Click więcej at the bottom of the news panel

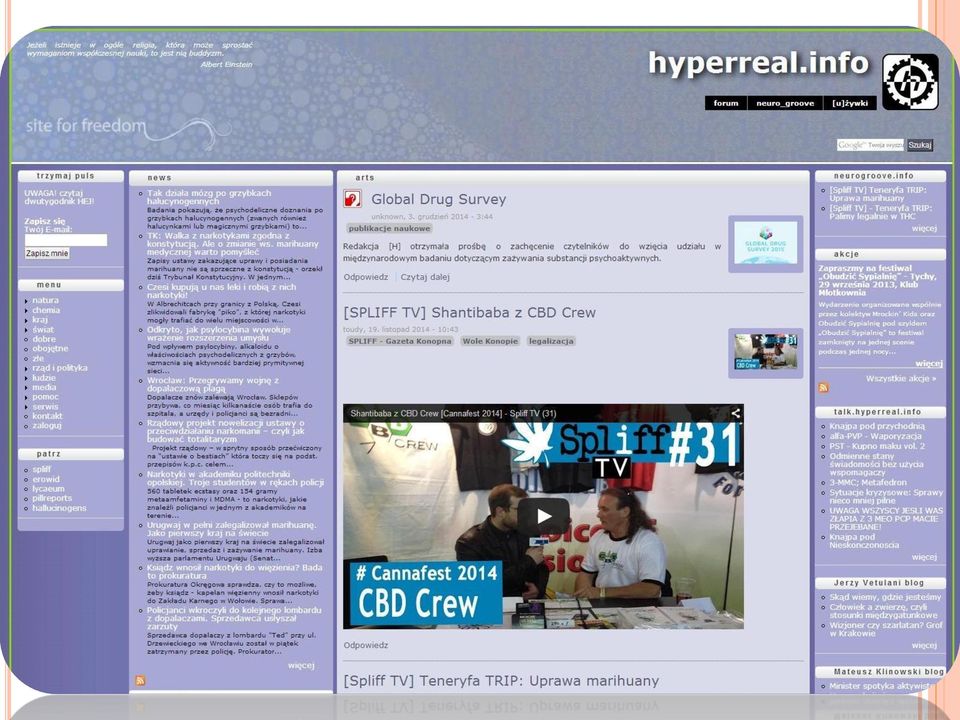[x=301, y=665]
